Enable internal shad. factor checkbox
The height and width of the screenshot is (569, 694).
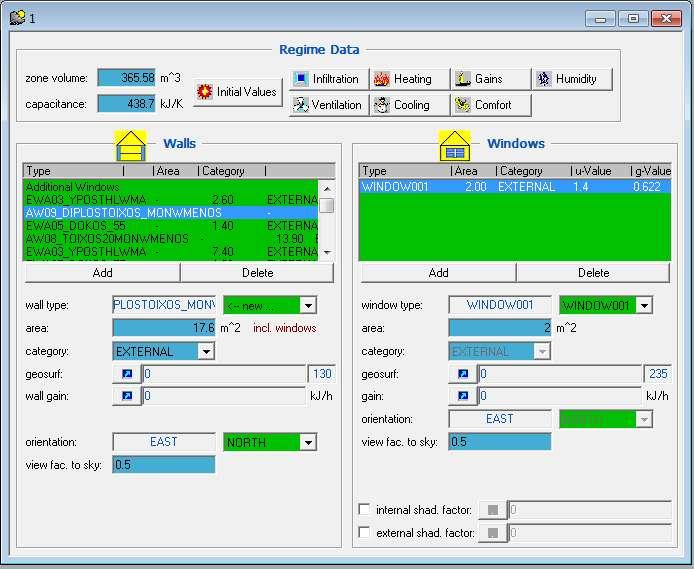point(364,509)
